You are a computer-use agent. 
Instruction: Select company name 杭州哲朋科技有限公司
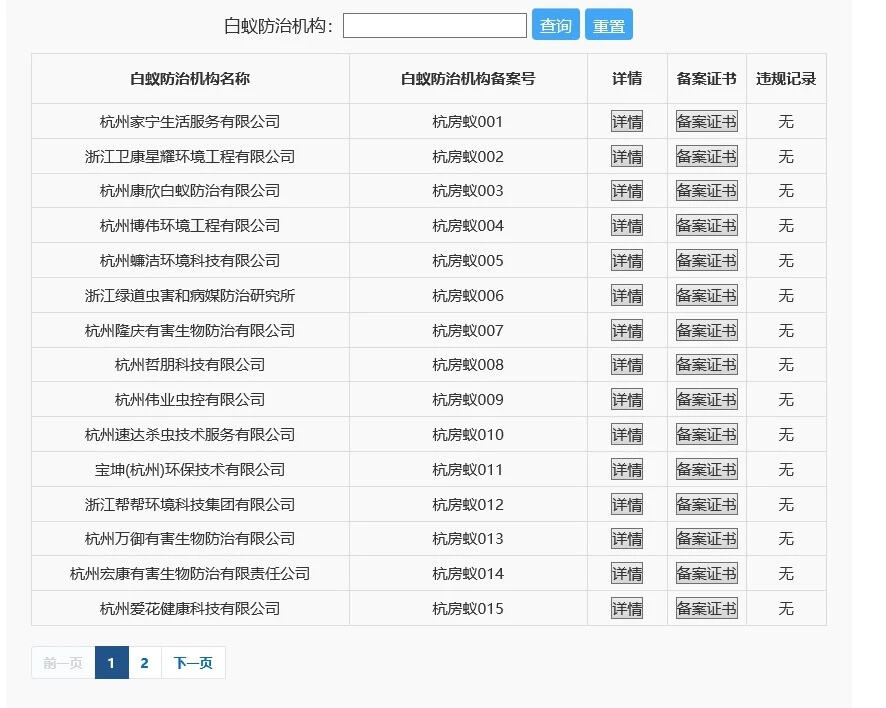(x=190, y=365)
